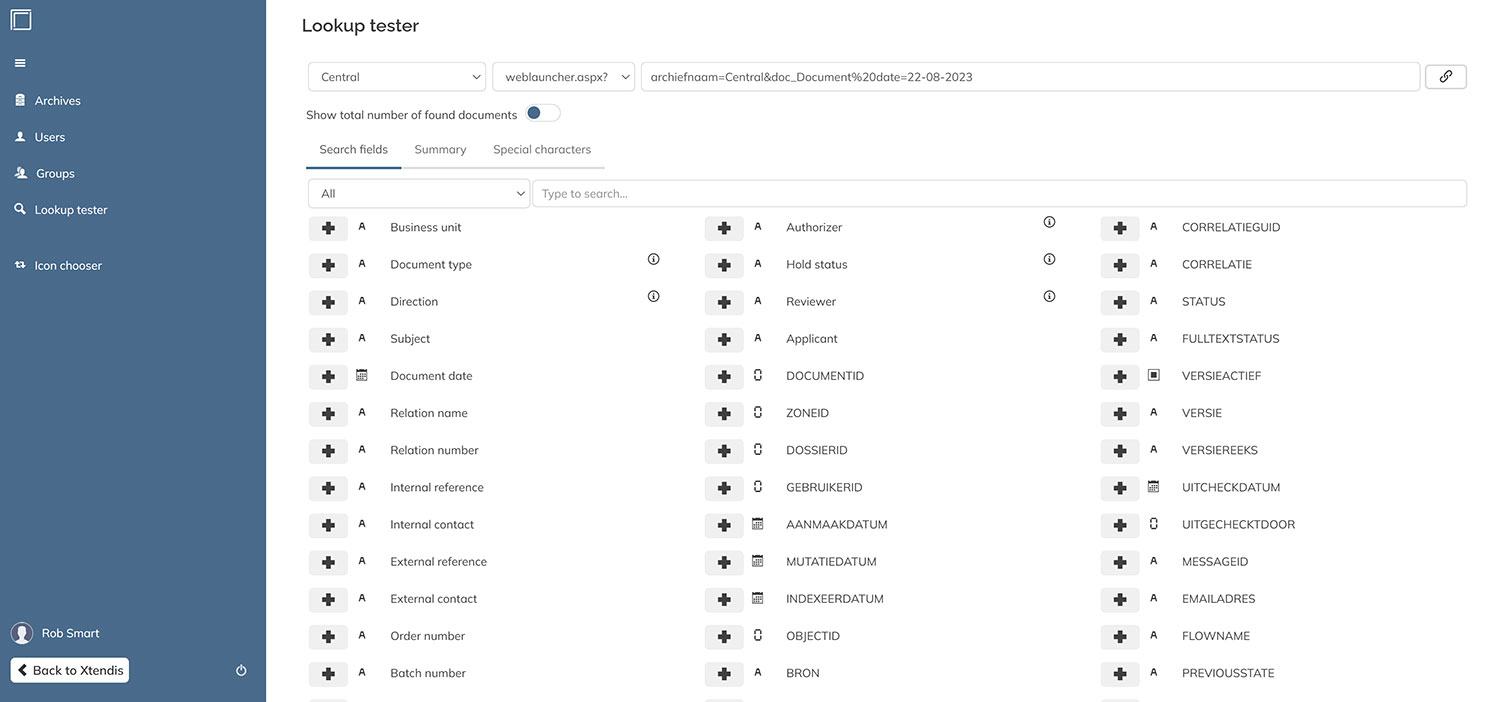
Task: Click the link icon button
Action: (x=1445, y=77)
